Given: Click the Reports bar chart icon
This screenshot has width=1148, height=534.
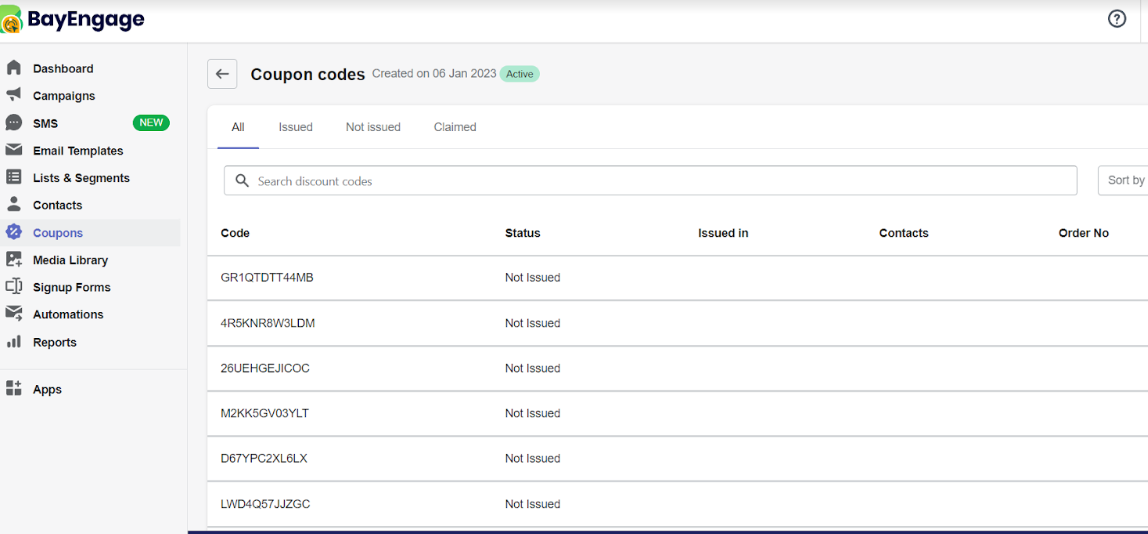Looking at the screenshot, I should pos(13,341).
